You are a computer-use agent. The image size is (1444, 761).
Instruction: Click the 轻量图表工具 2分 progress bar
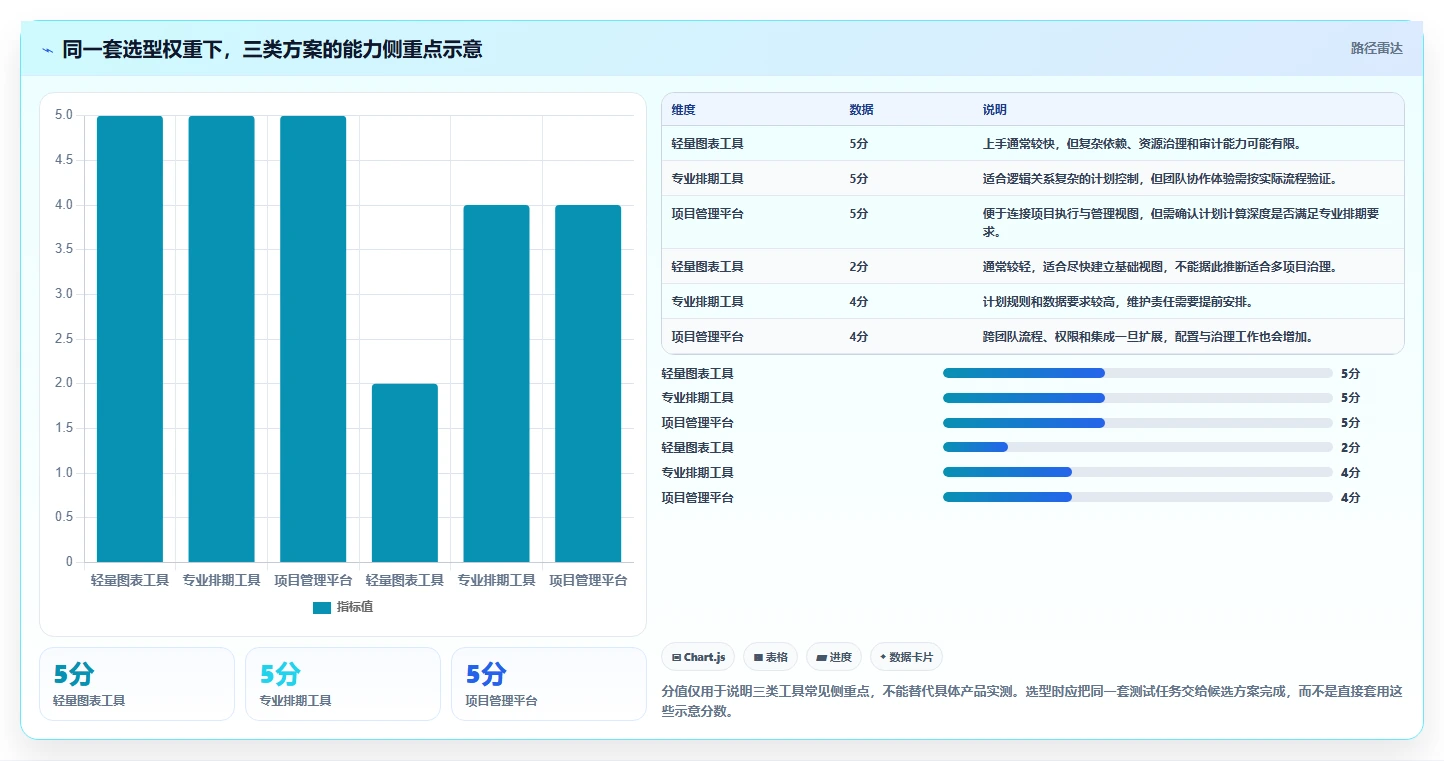[1138, 447]
